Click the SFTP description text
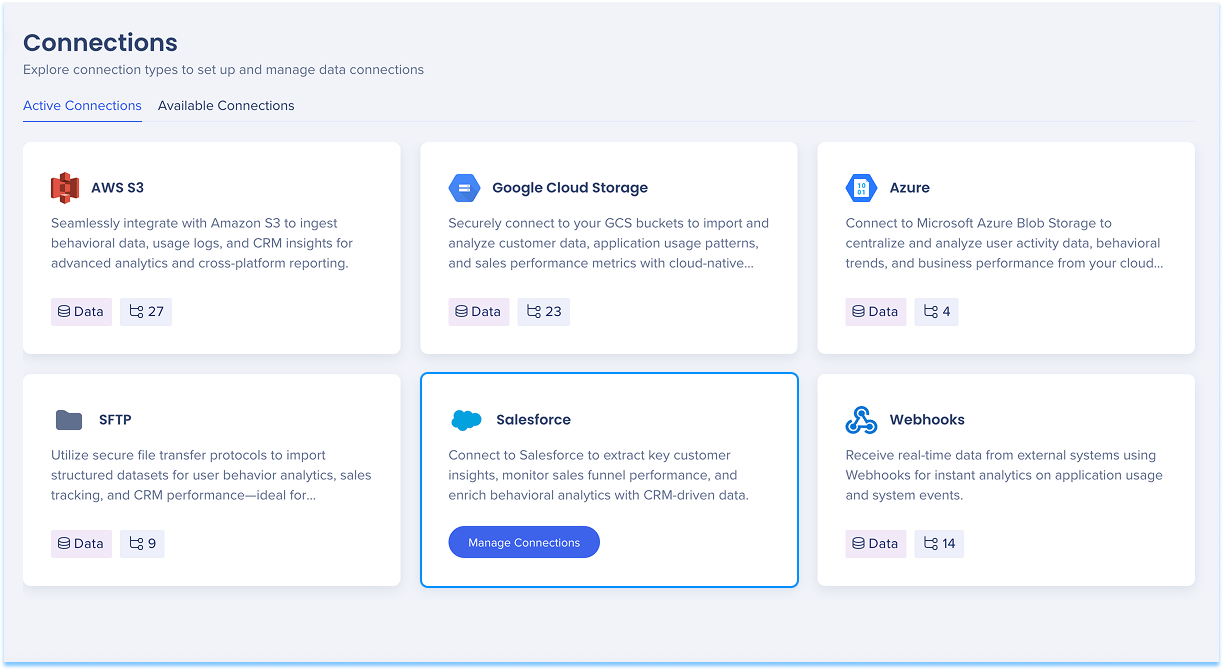The width and height of the screenshot is (1223, 670). 211,475
